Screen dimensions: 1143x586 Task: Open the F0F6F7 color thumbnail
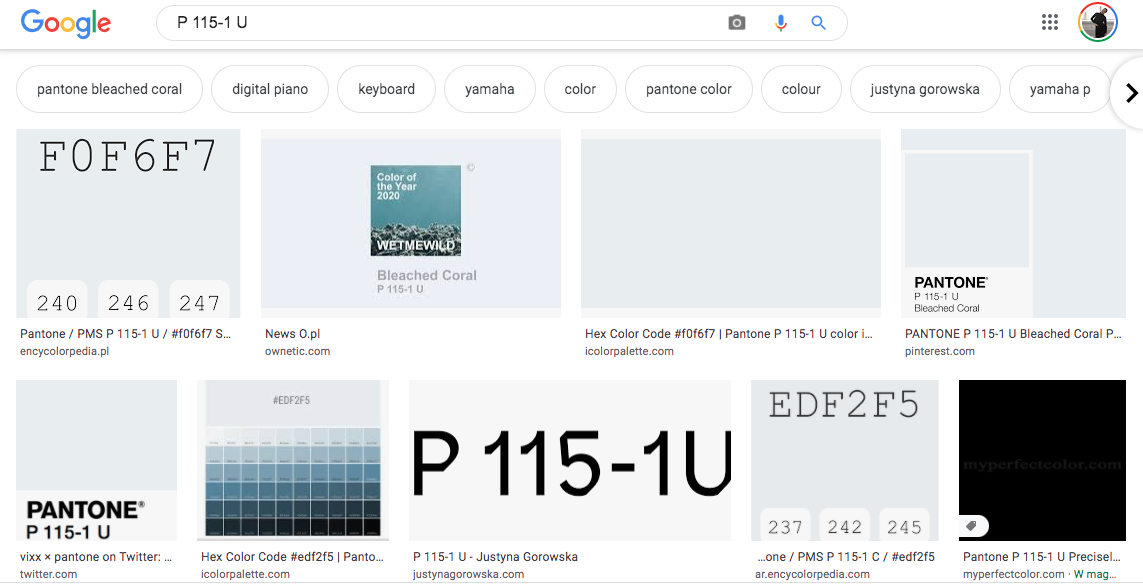(128, 223)
